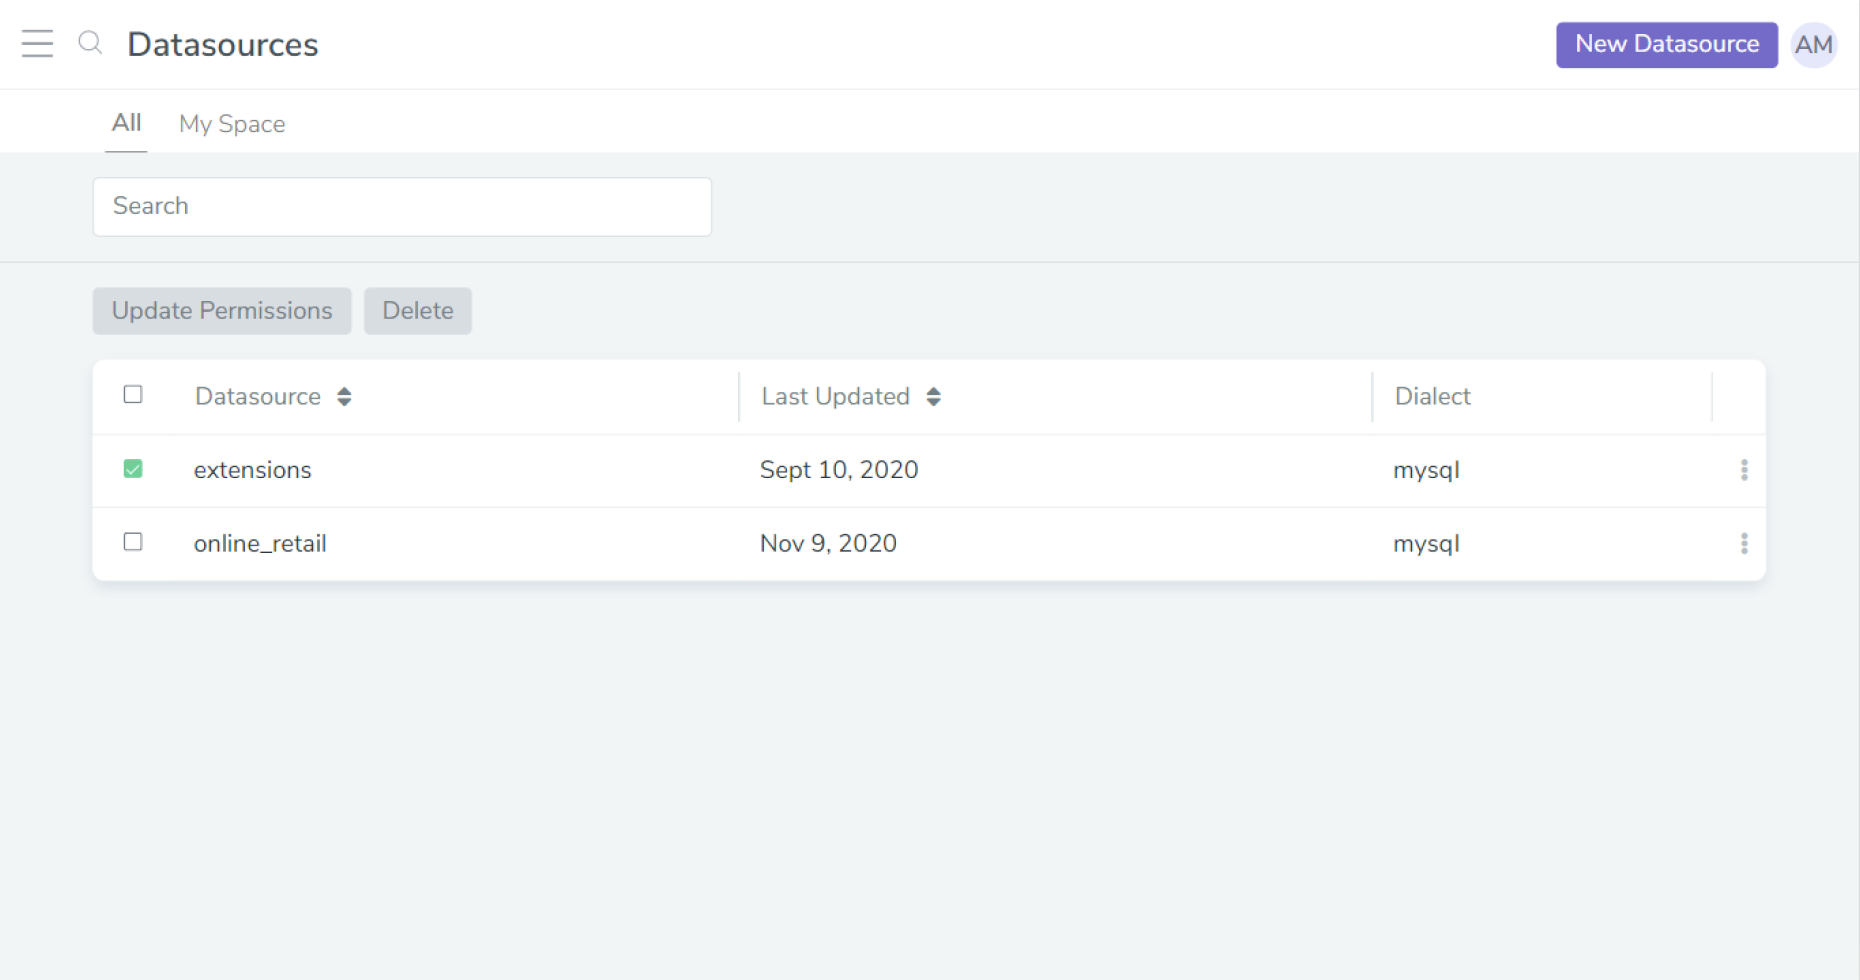The image size is (1860, 980).
Task: Click inside the Search input field
Action: pos(401,206)
